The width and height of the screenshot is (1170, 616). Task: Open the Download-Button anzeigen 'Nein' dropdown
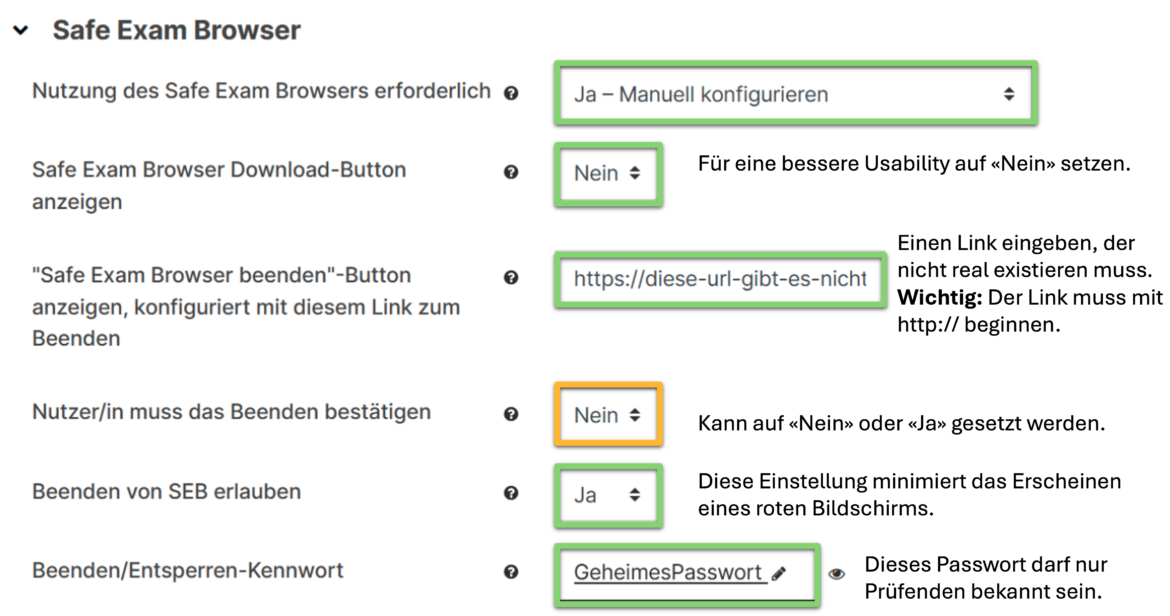click(x=607, y=173)
